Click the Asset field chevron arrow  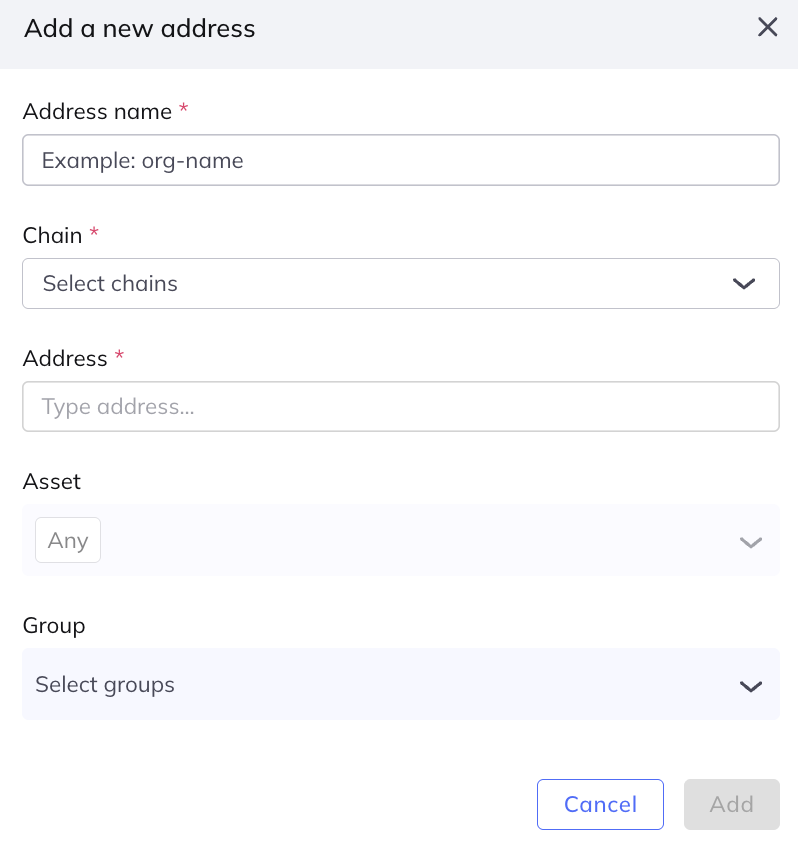point(750,542)
